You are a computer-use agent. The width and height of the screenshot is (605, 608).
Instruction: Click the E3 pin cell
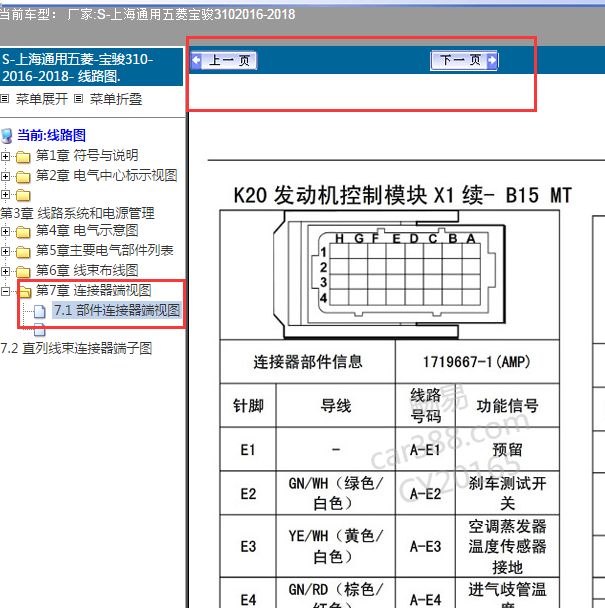click(x=248, y=546)
